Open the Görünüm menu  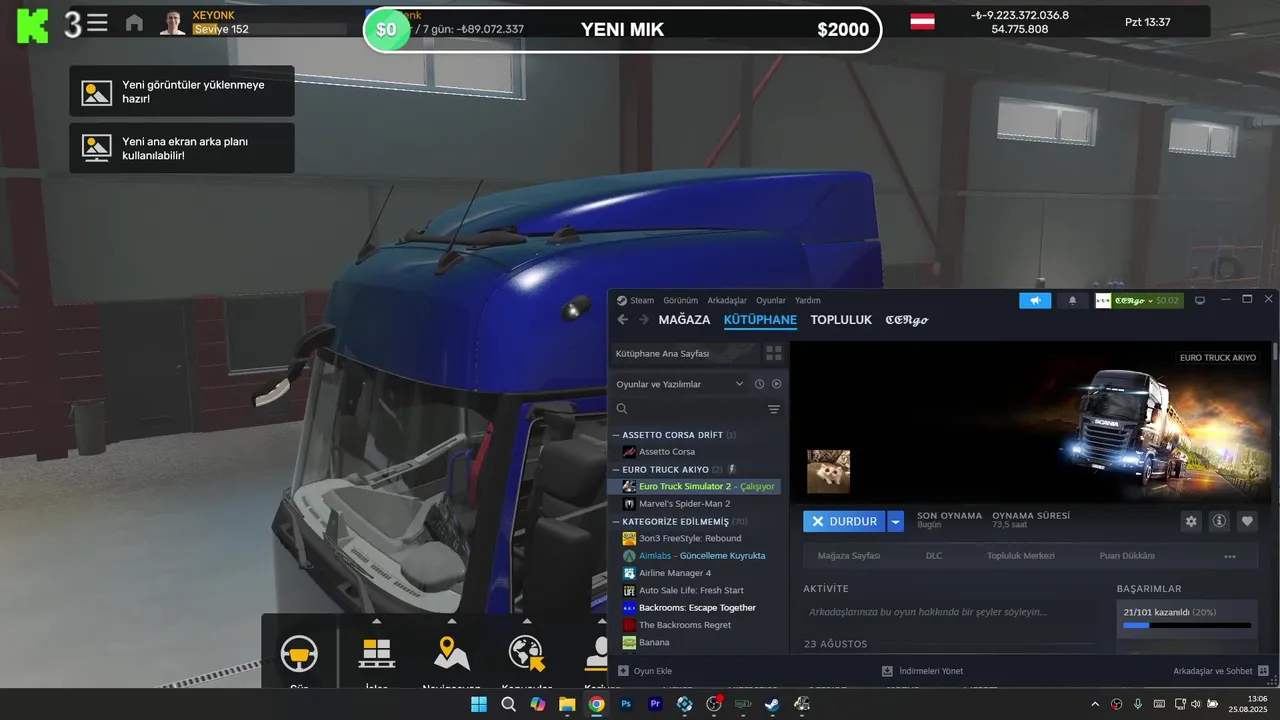click(x=681, y=300)
